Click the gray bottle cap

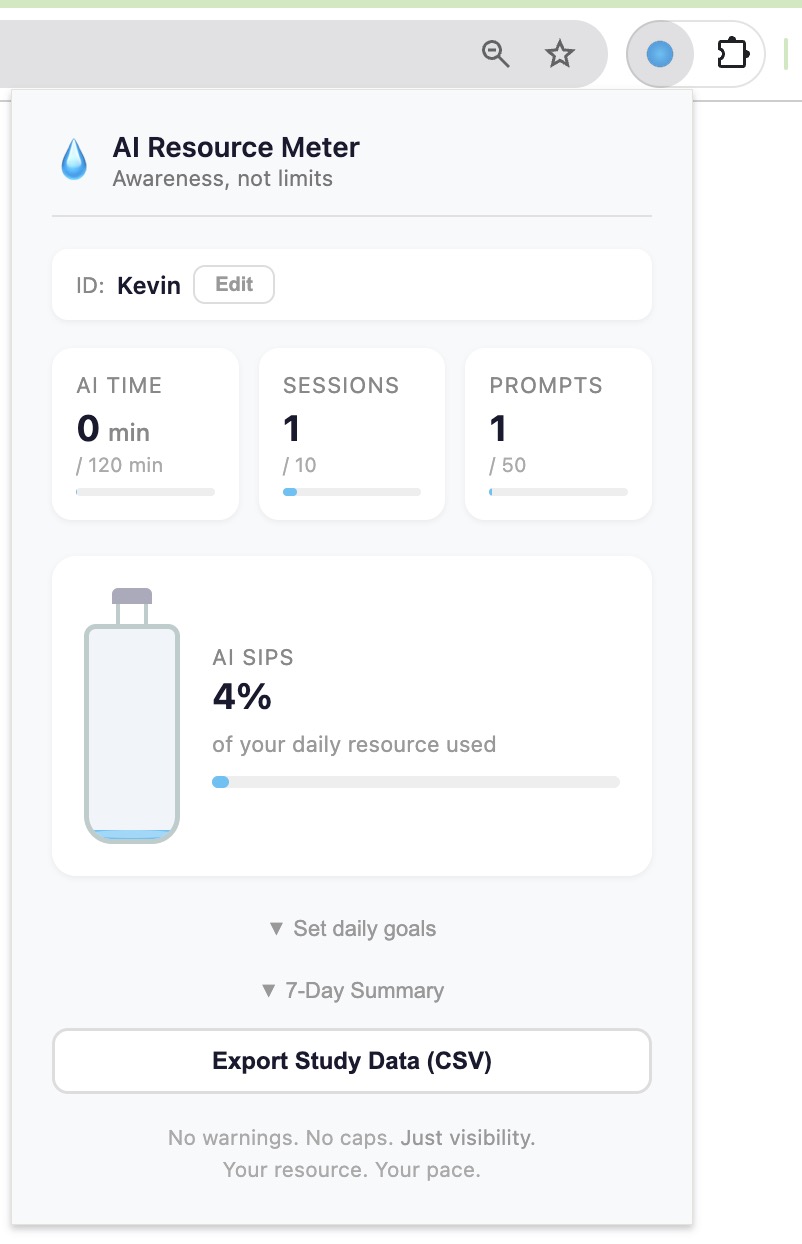click(132, 596)
